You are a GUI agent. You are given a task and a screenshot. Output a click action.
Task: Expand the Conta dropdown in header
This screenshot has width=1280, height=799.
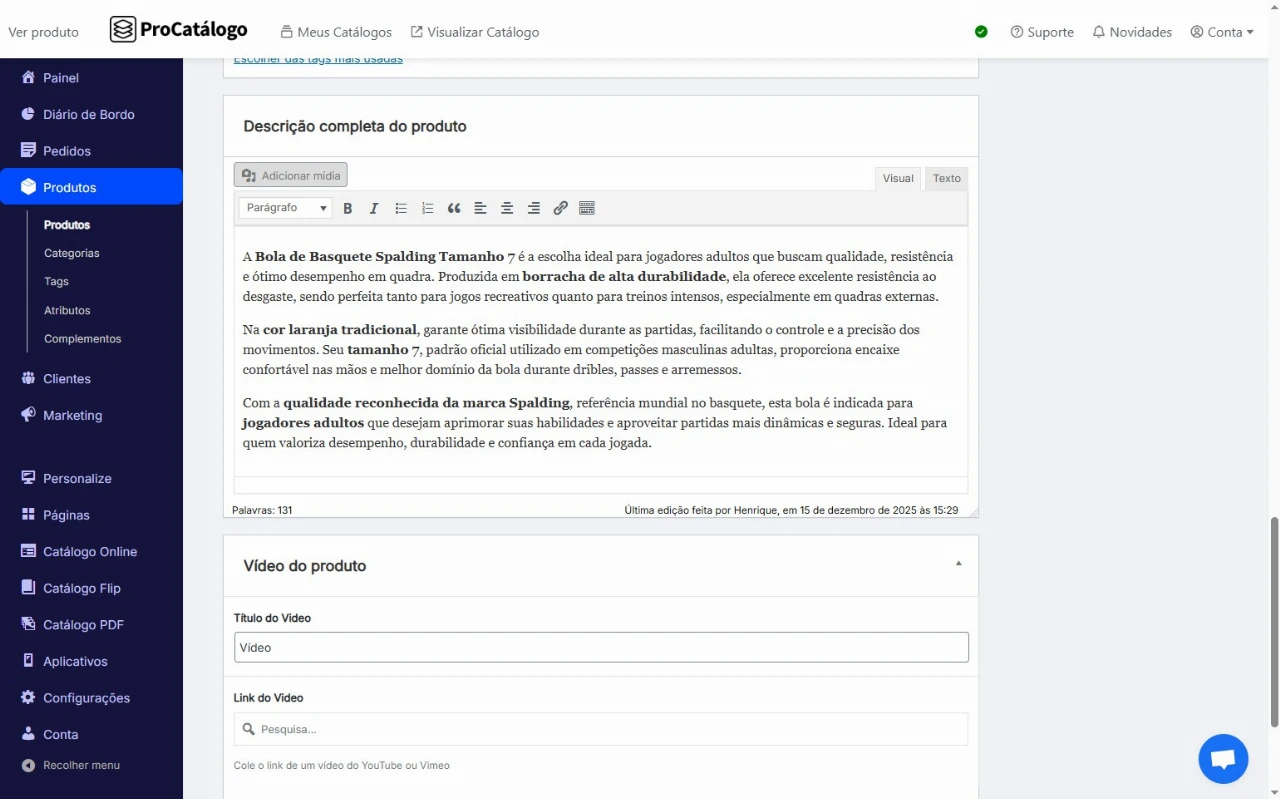[1222, 32]
